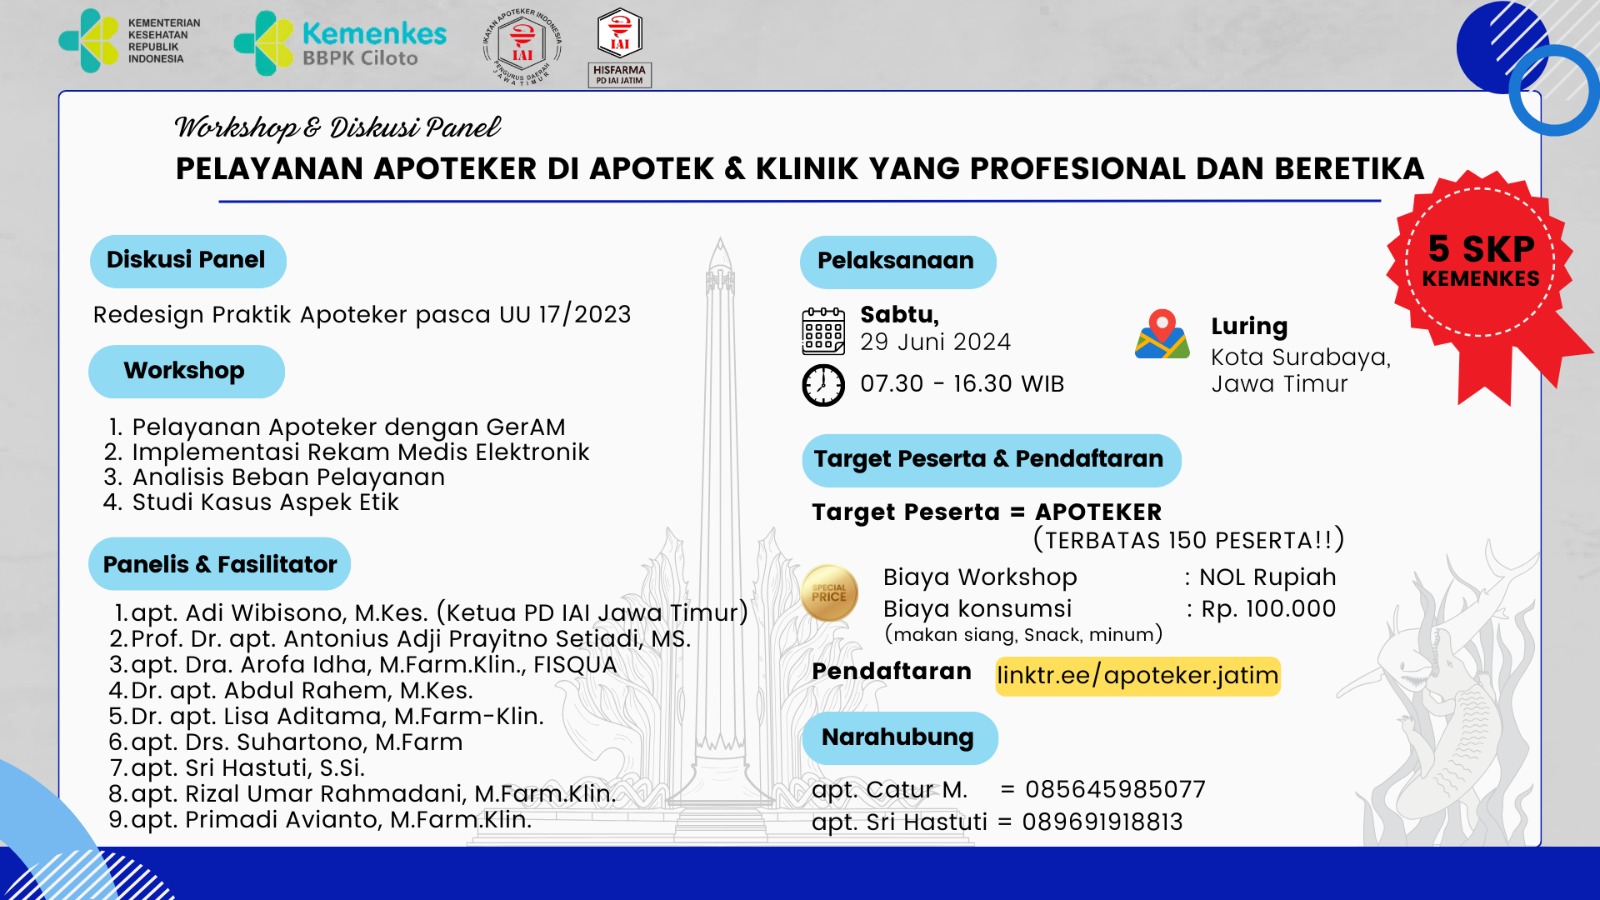Screen dimensions: 1600x900
Task: Open the linktr.ee/apoteker.jatim registration link
Action: pyautogui.click(x=1137, y=675)
